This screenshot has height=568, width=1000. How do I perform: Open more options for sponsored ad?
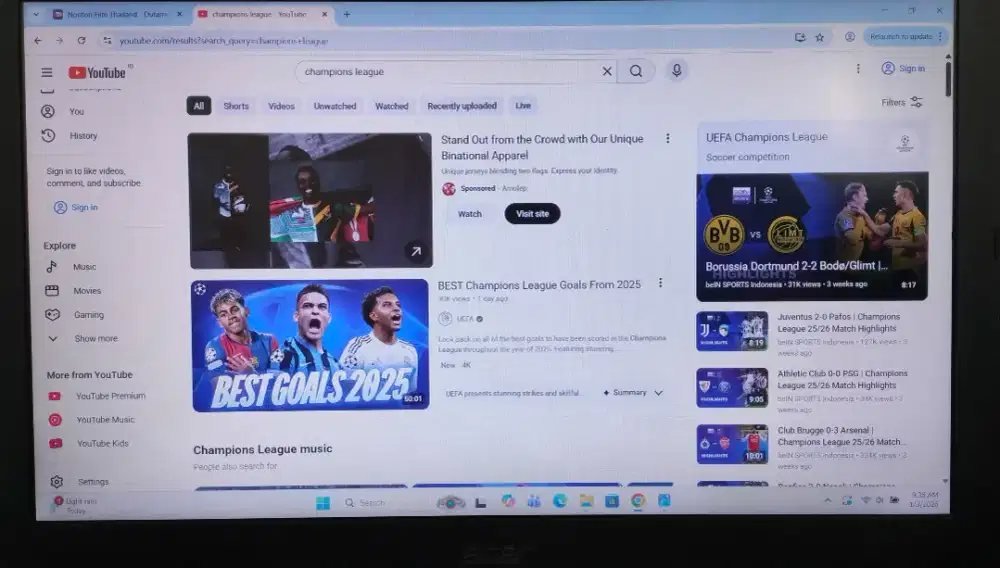coord(668,138)
